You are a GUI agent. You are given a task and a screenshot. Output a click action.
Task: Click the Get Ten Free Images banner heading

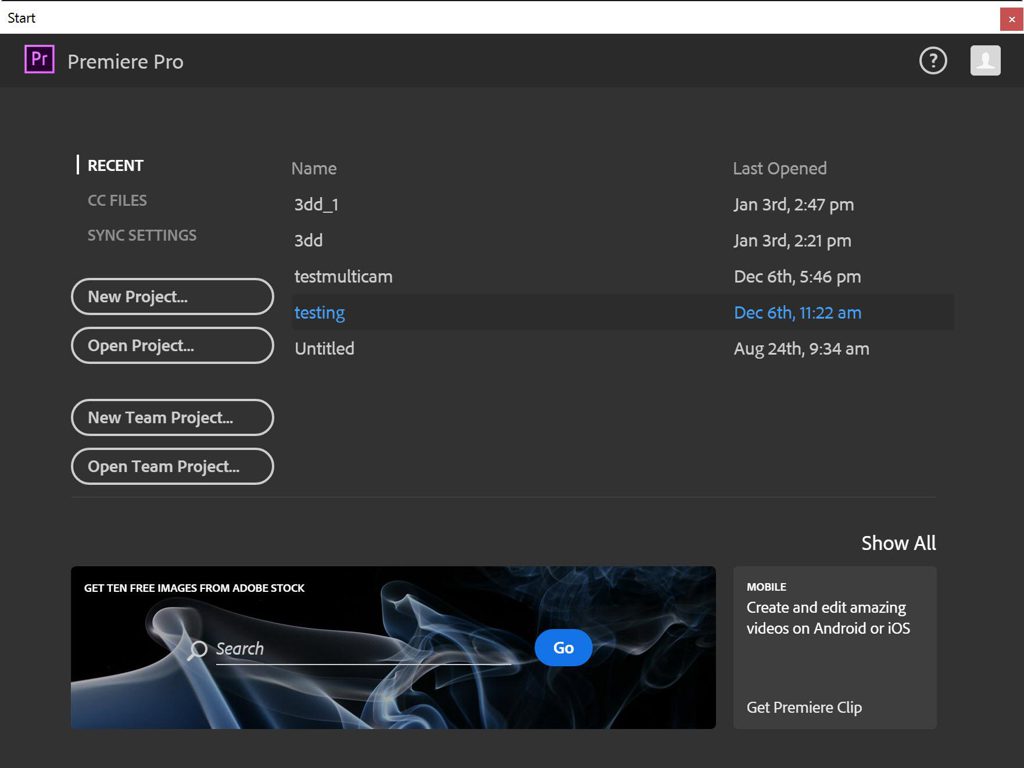tap(194, 588)
